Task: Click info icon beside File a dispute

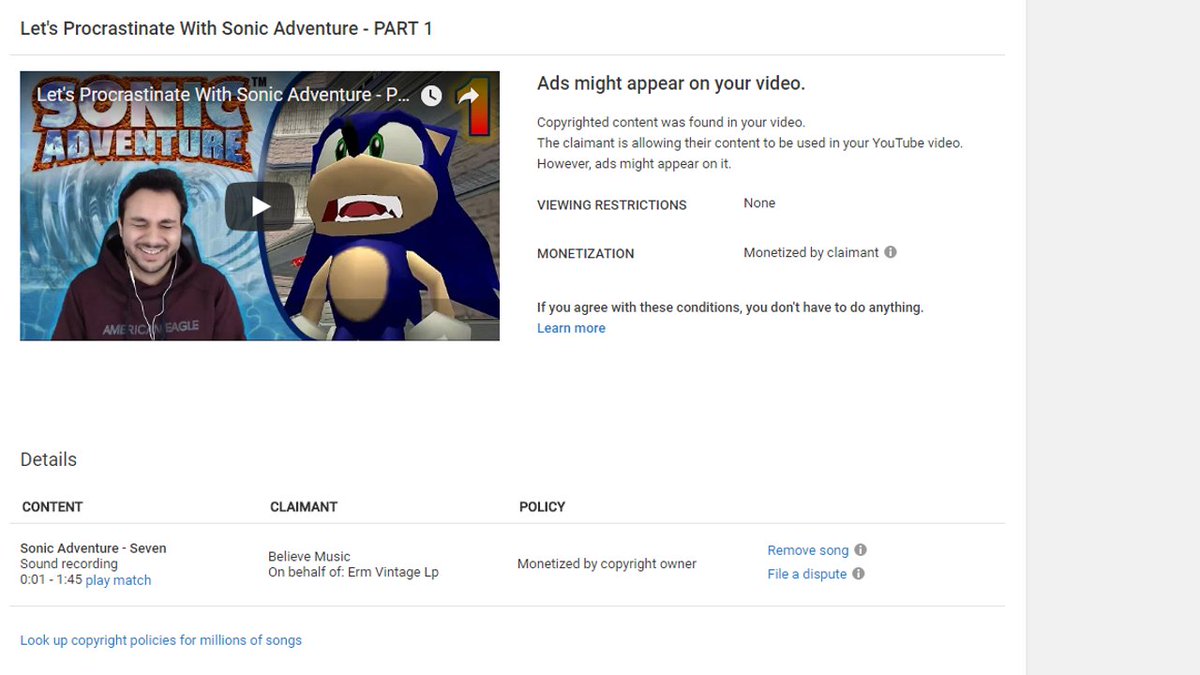Action: coord(859,574)
